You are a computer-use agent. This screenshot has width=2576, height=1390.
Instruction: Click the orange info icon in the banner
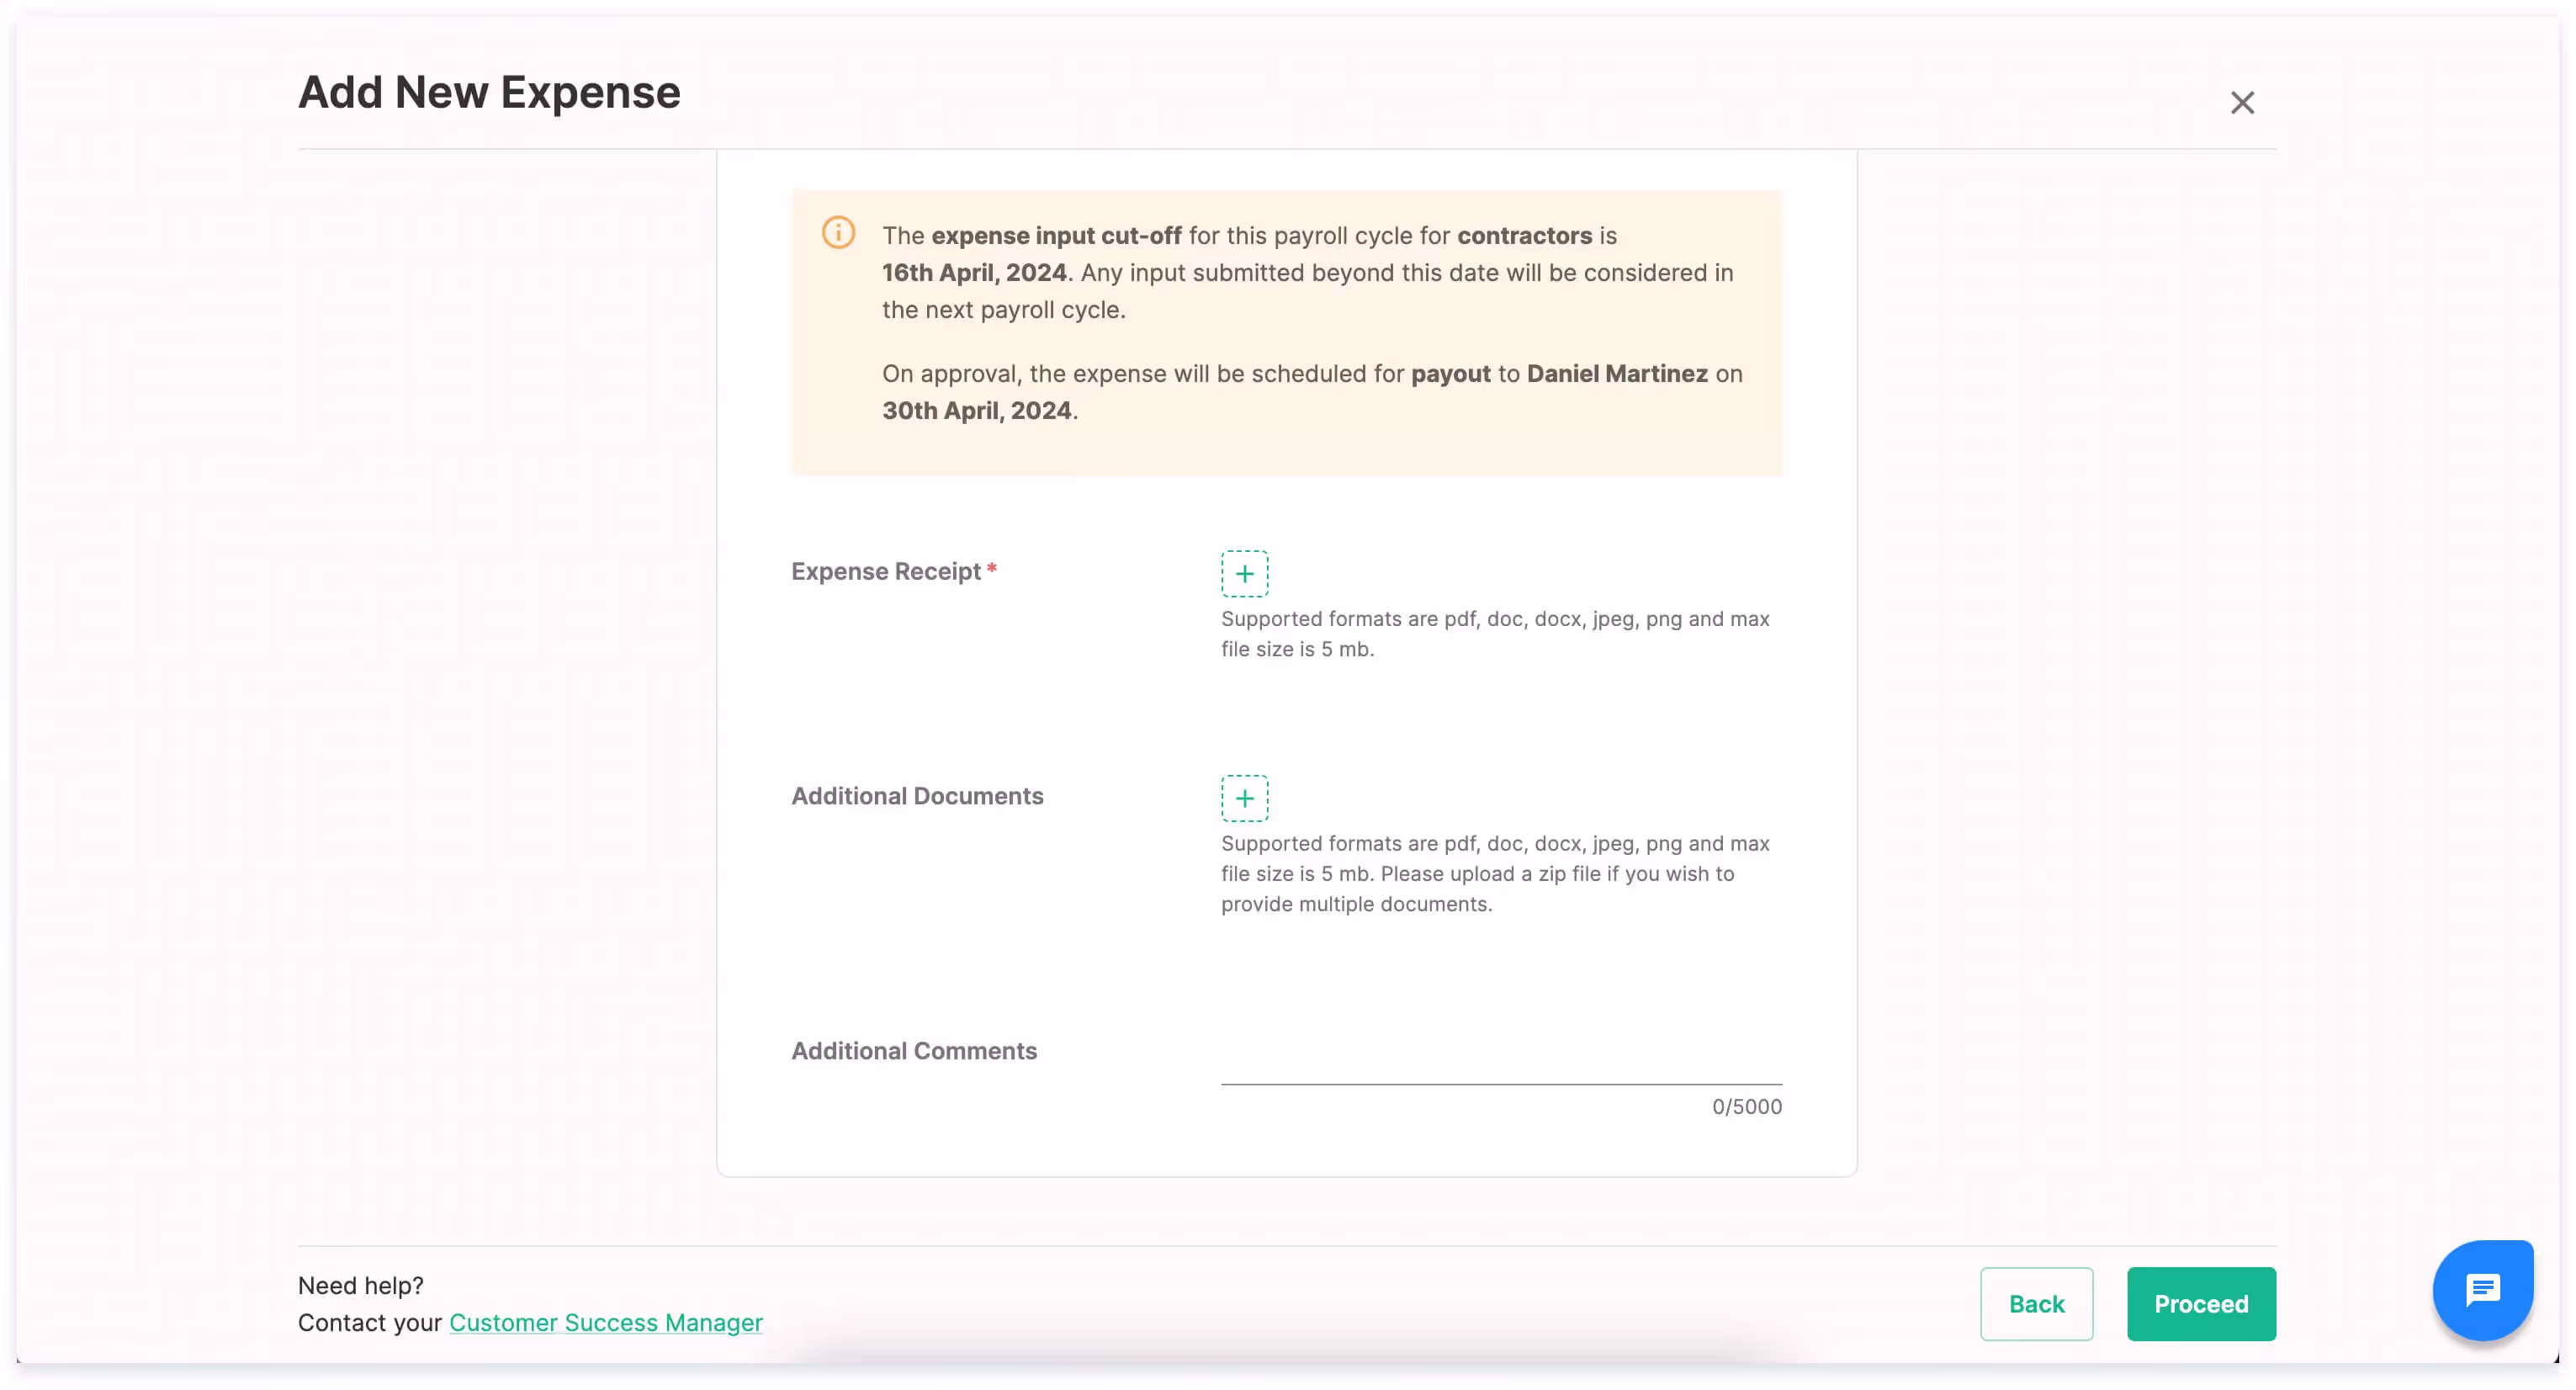pos(838,233)
